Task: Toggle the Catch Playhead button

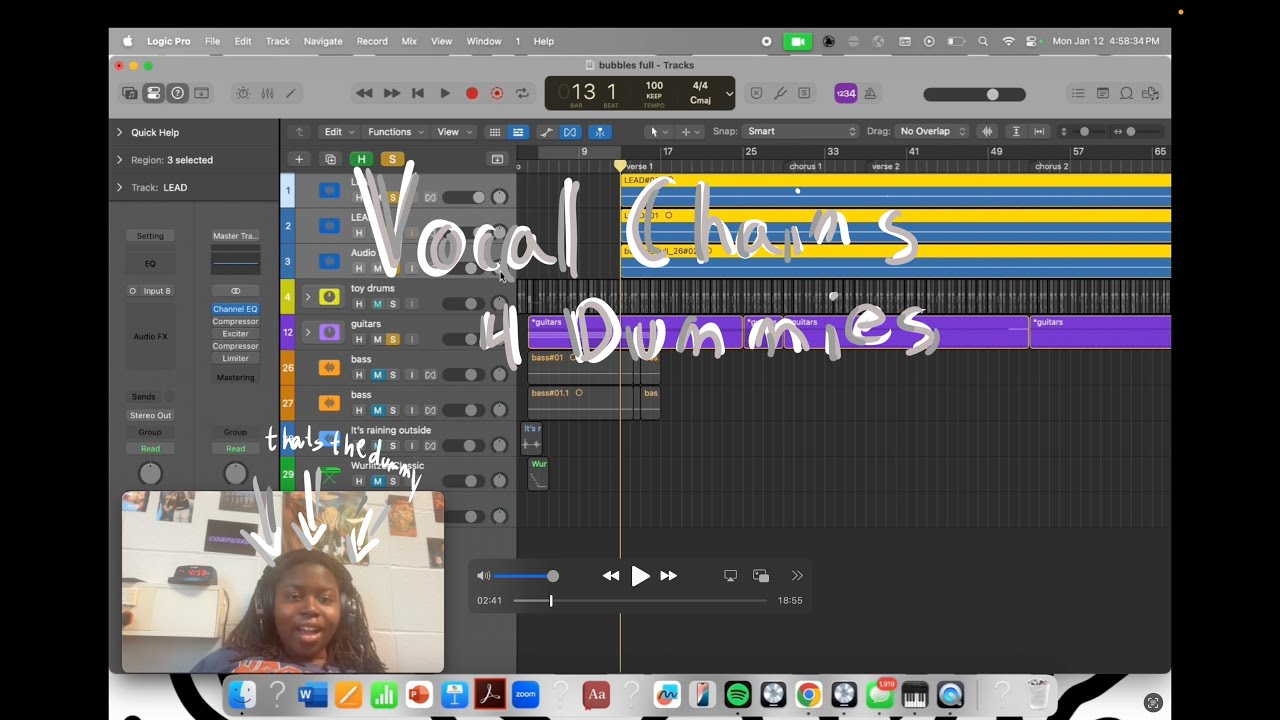Action: (x=599, y=132)
